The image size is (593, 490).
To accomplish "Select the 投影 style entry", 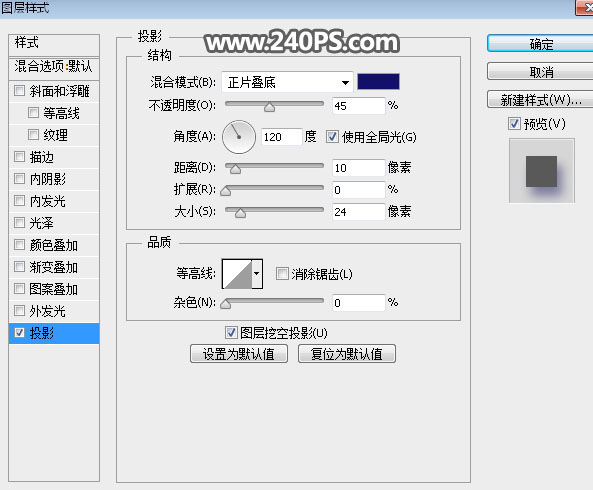I will [54, 333].
